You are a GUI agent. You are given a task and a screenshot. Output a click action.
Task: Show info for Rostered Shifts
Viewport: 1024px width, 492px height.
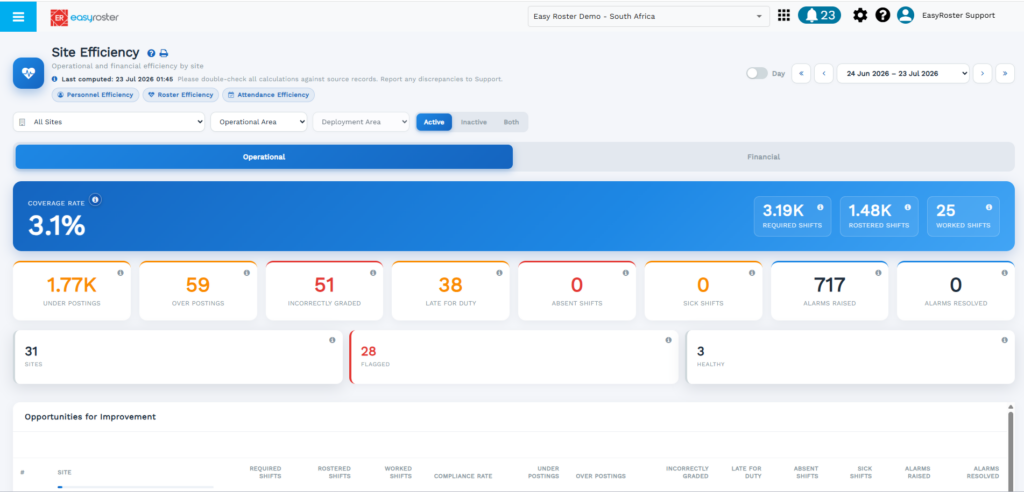click(x=907, y=207)
